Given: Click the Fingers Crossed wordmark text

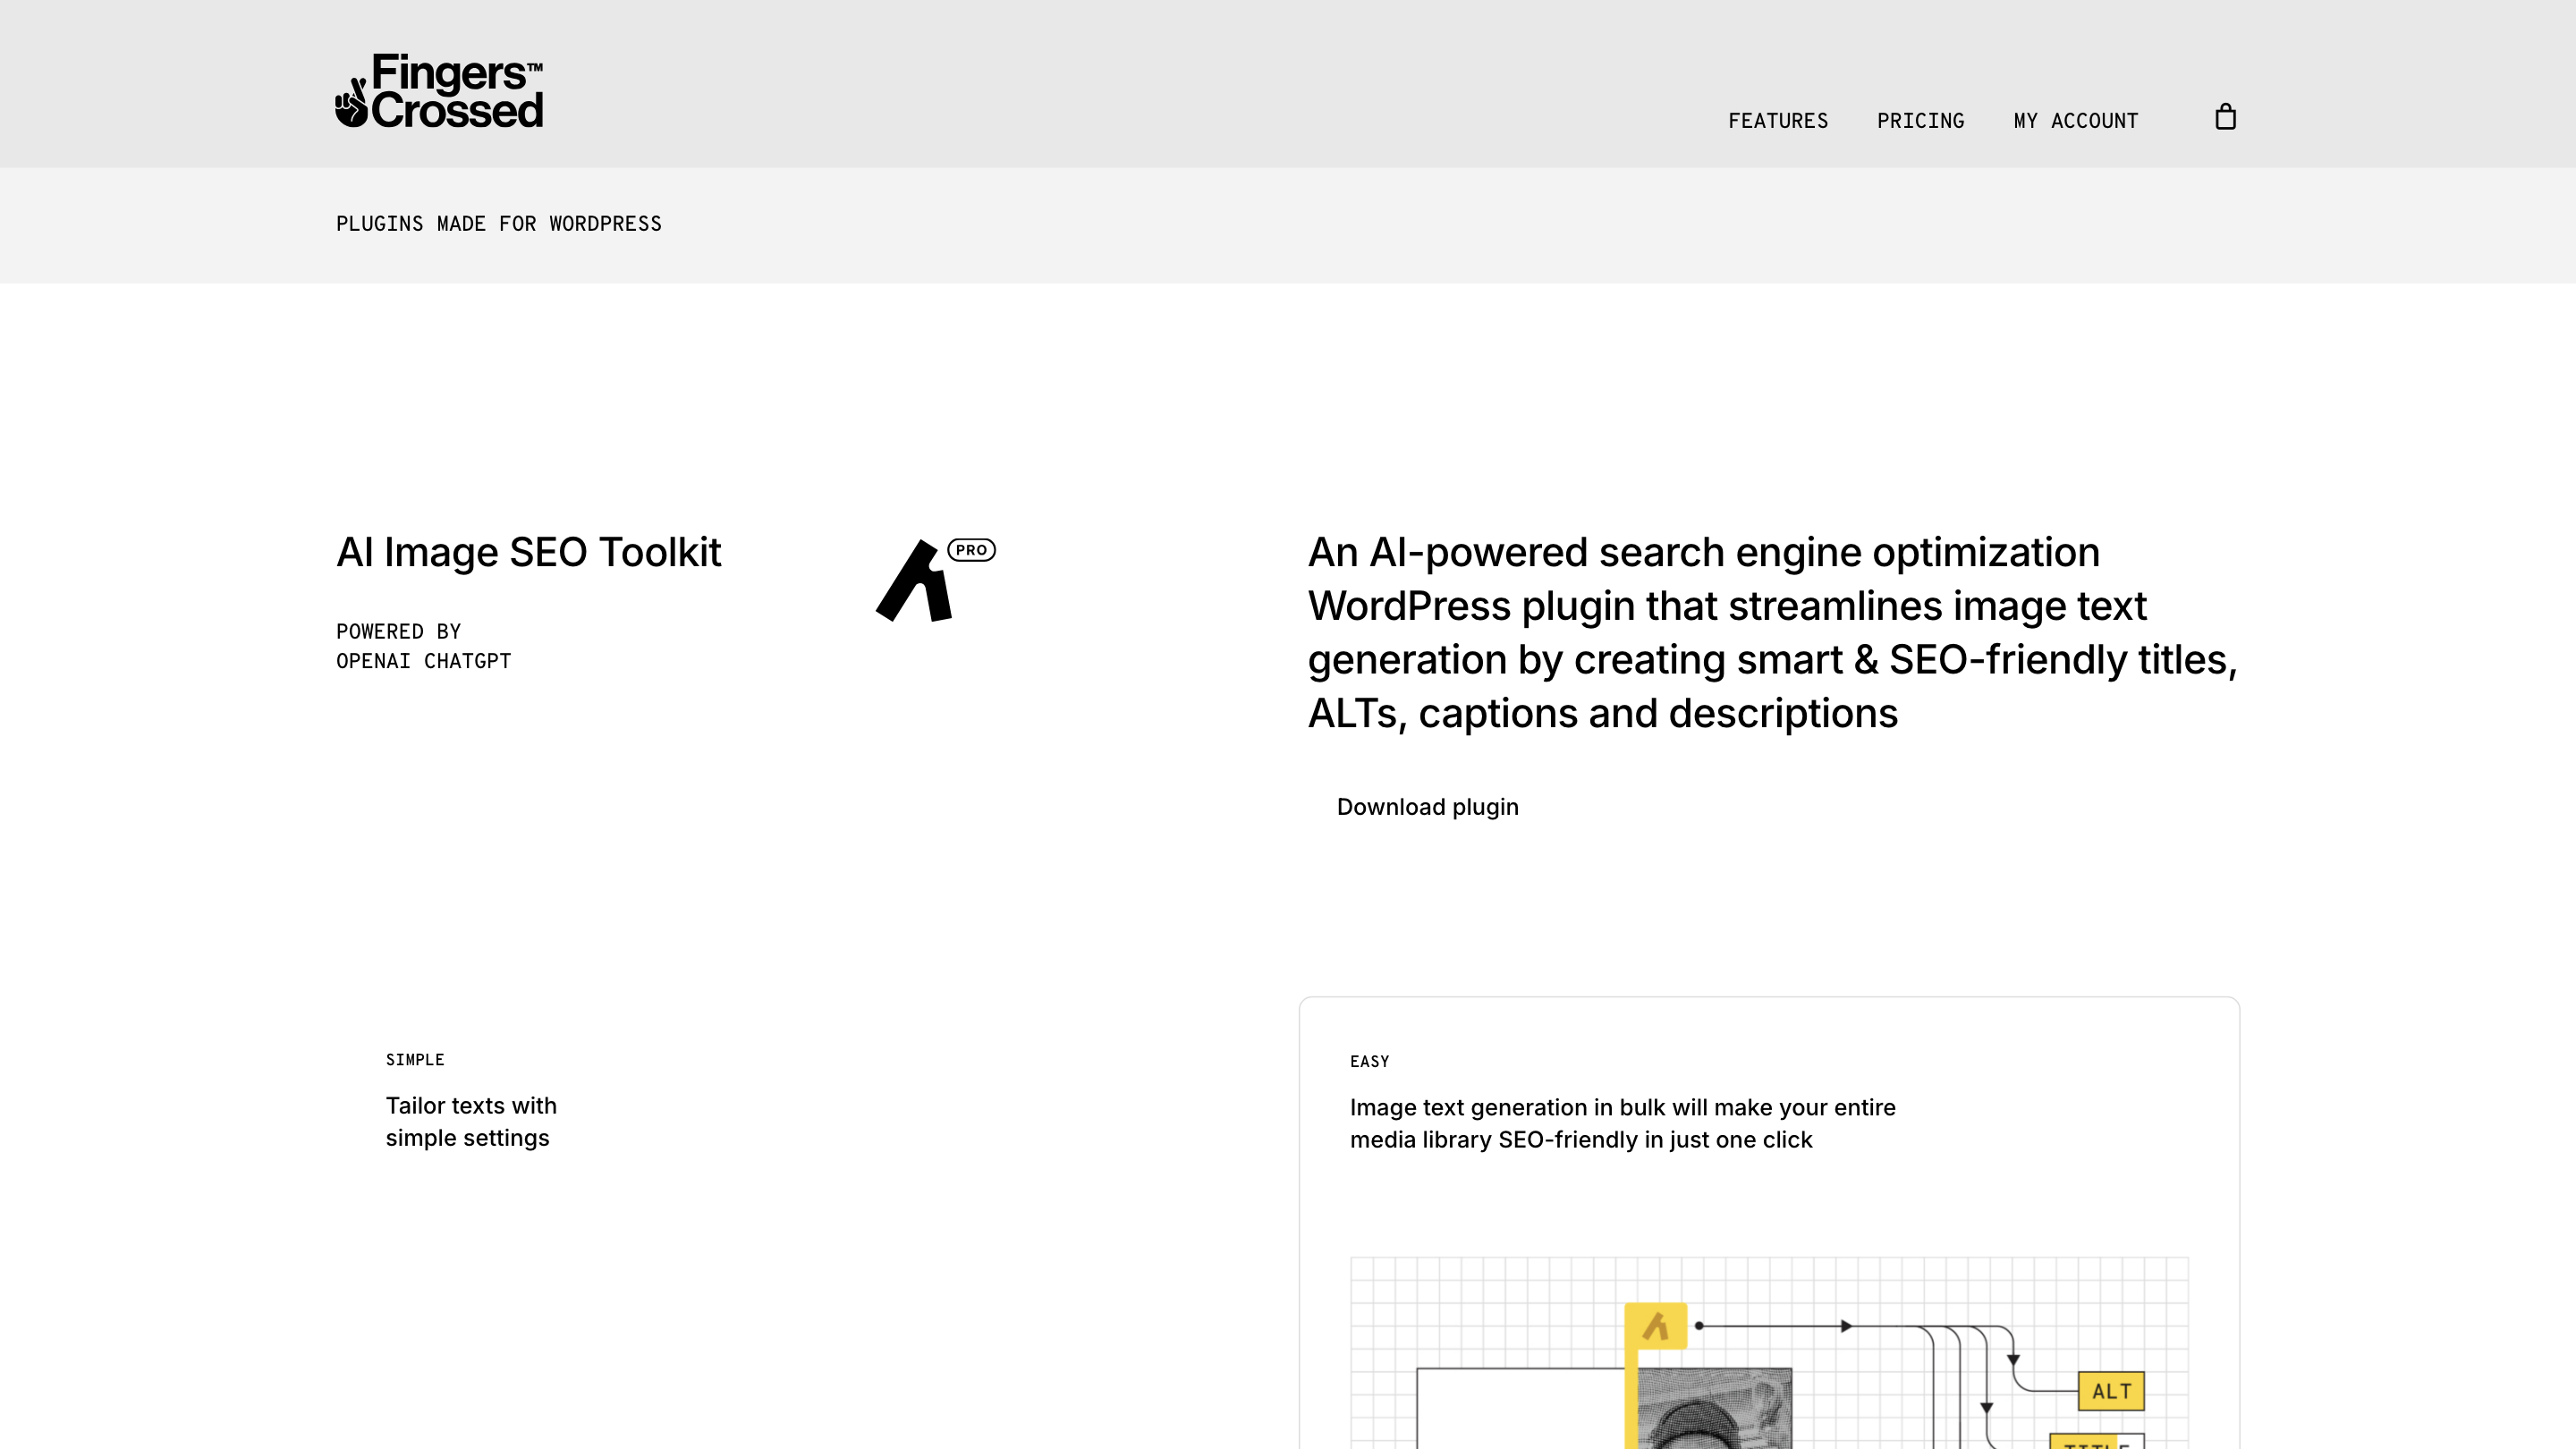Looking at the screenshot, I should click(x=458, y=91).
